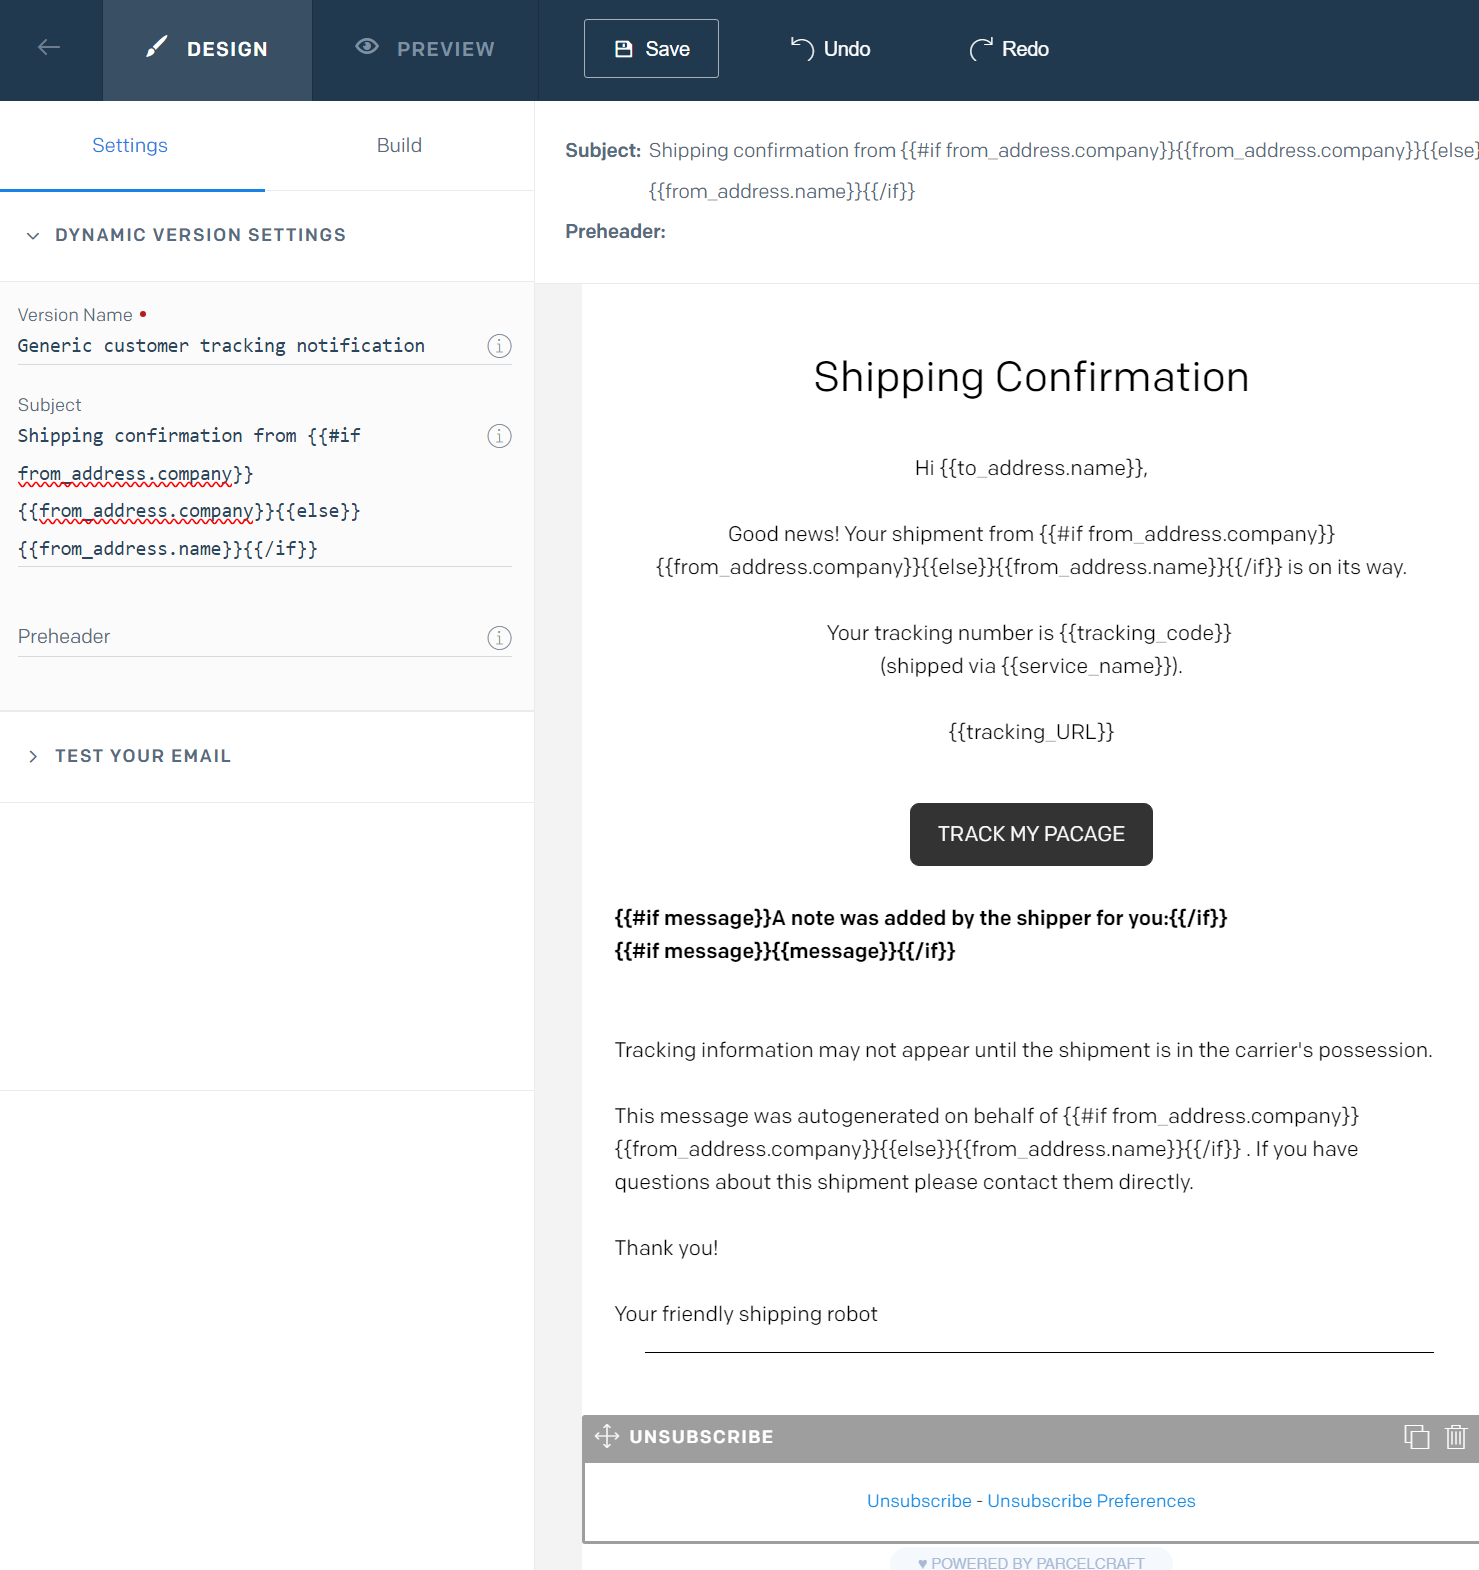
Task: Click the Redo button label
Action: (x=1025, y=49)
